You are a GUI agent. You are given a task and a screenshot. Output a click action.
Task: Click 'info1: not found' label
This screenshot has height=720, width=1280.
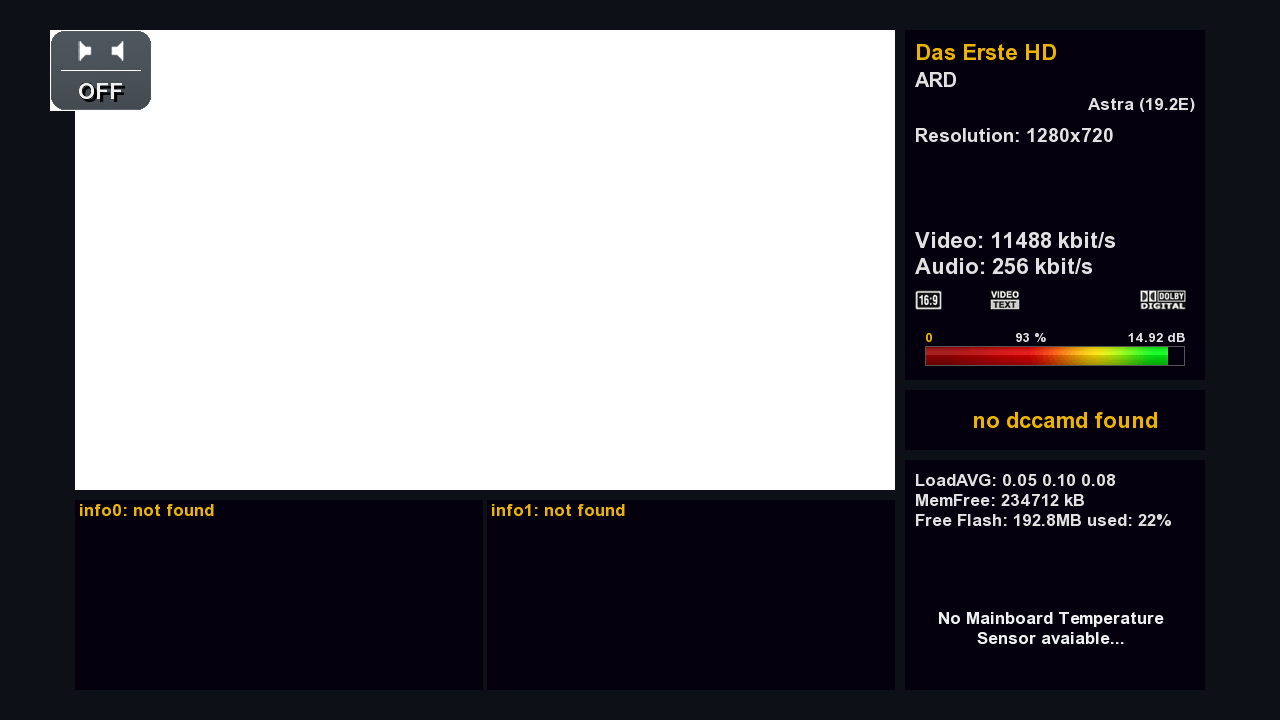click(558, 511)
